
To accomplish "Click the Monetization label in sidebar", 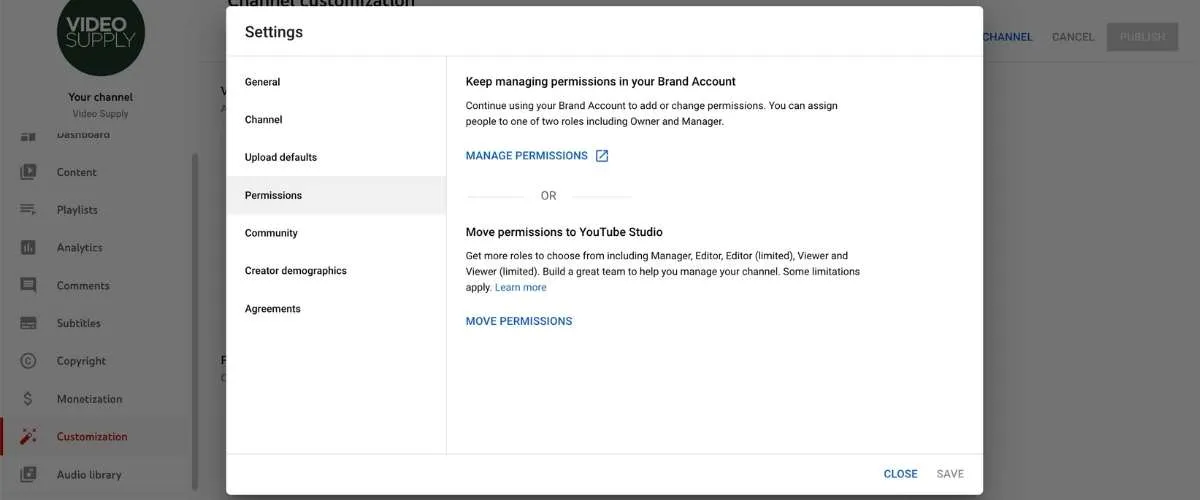I will pyautogui.click(x=89, y=399).
